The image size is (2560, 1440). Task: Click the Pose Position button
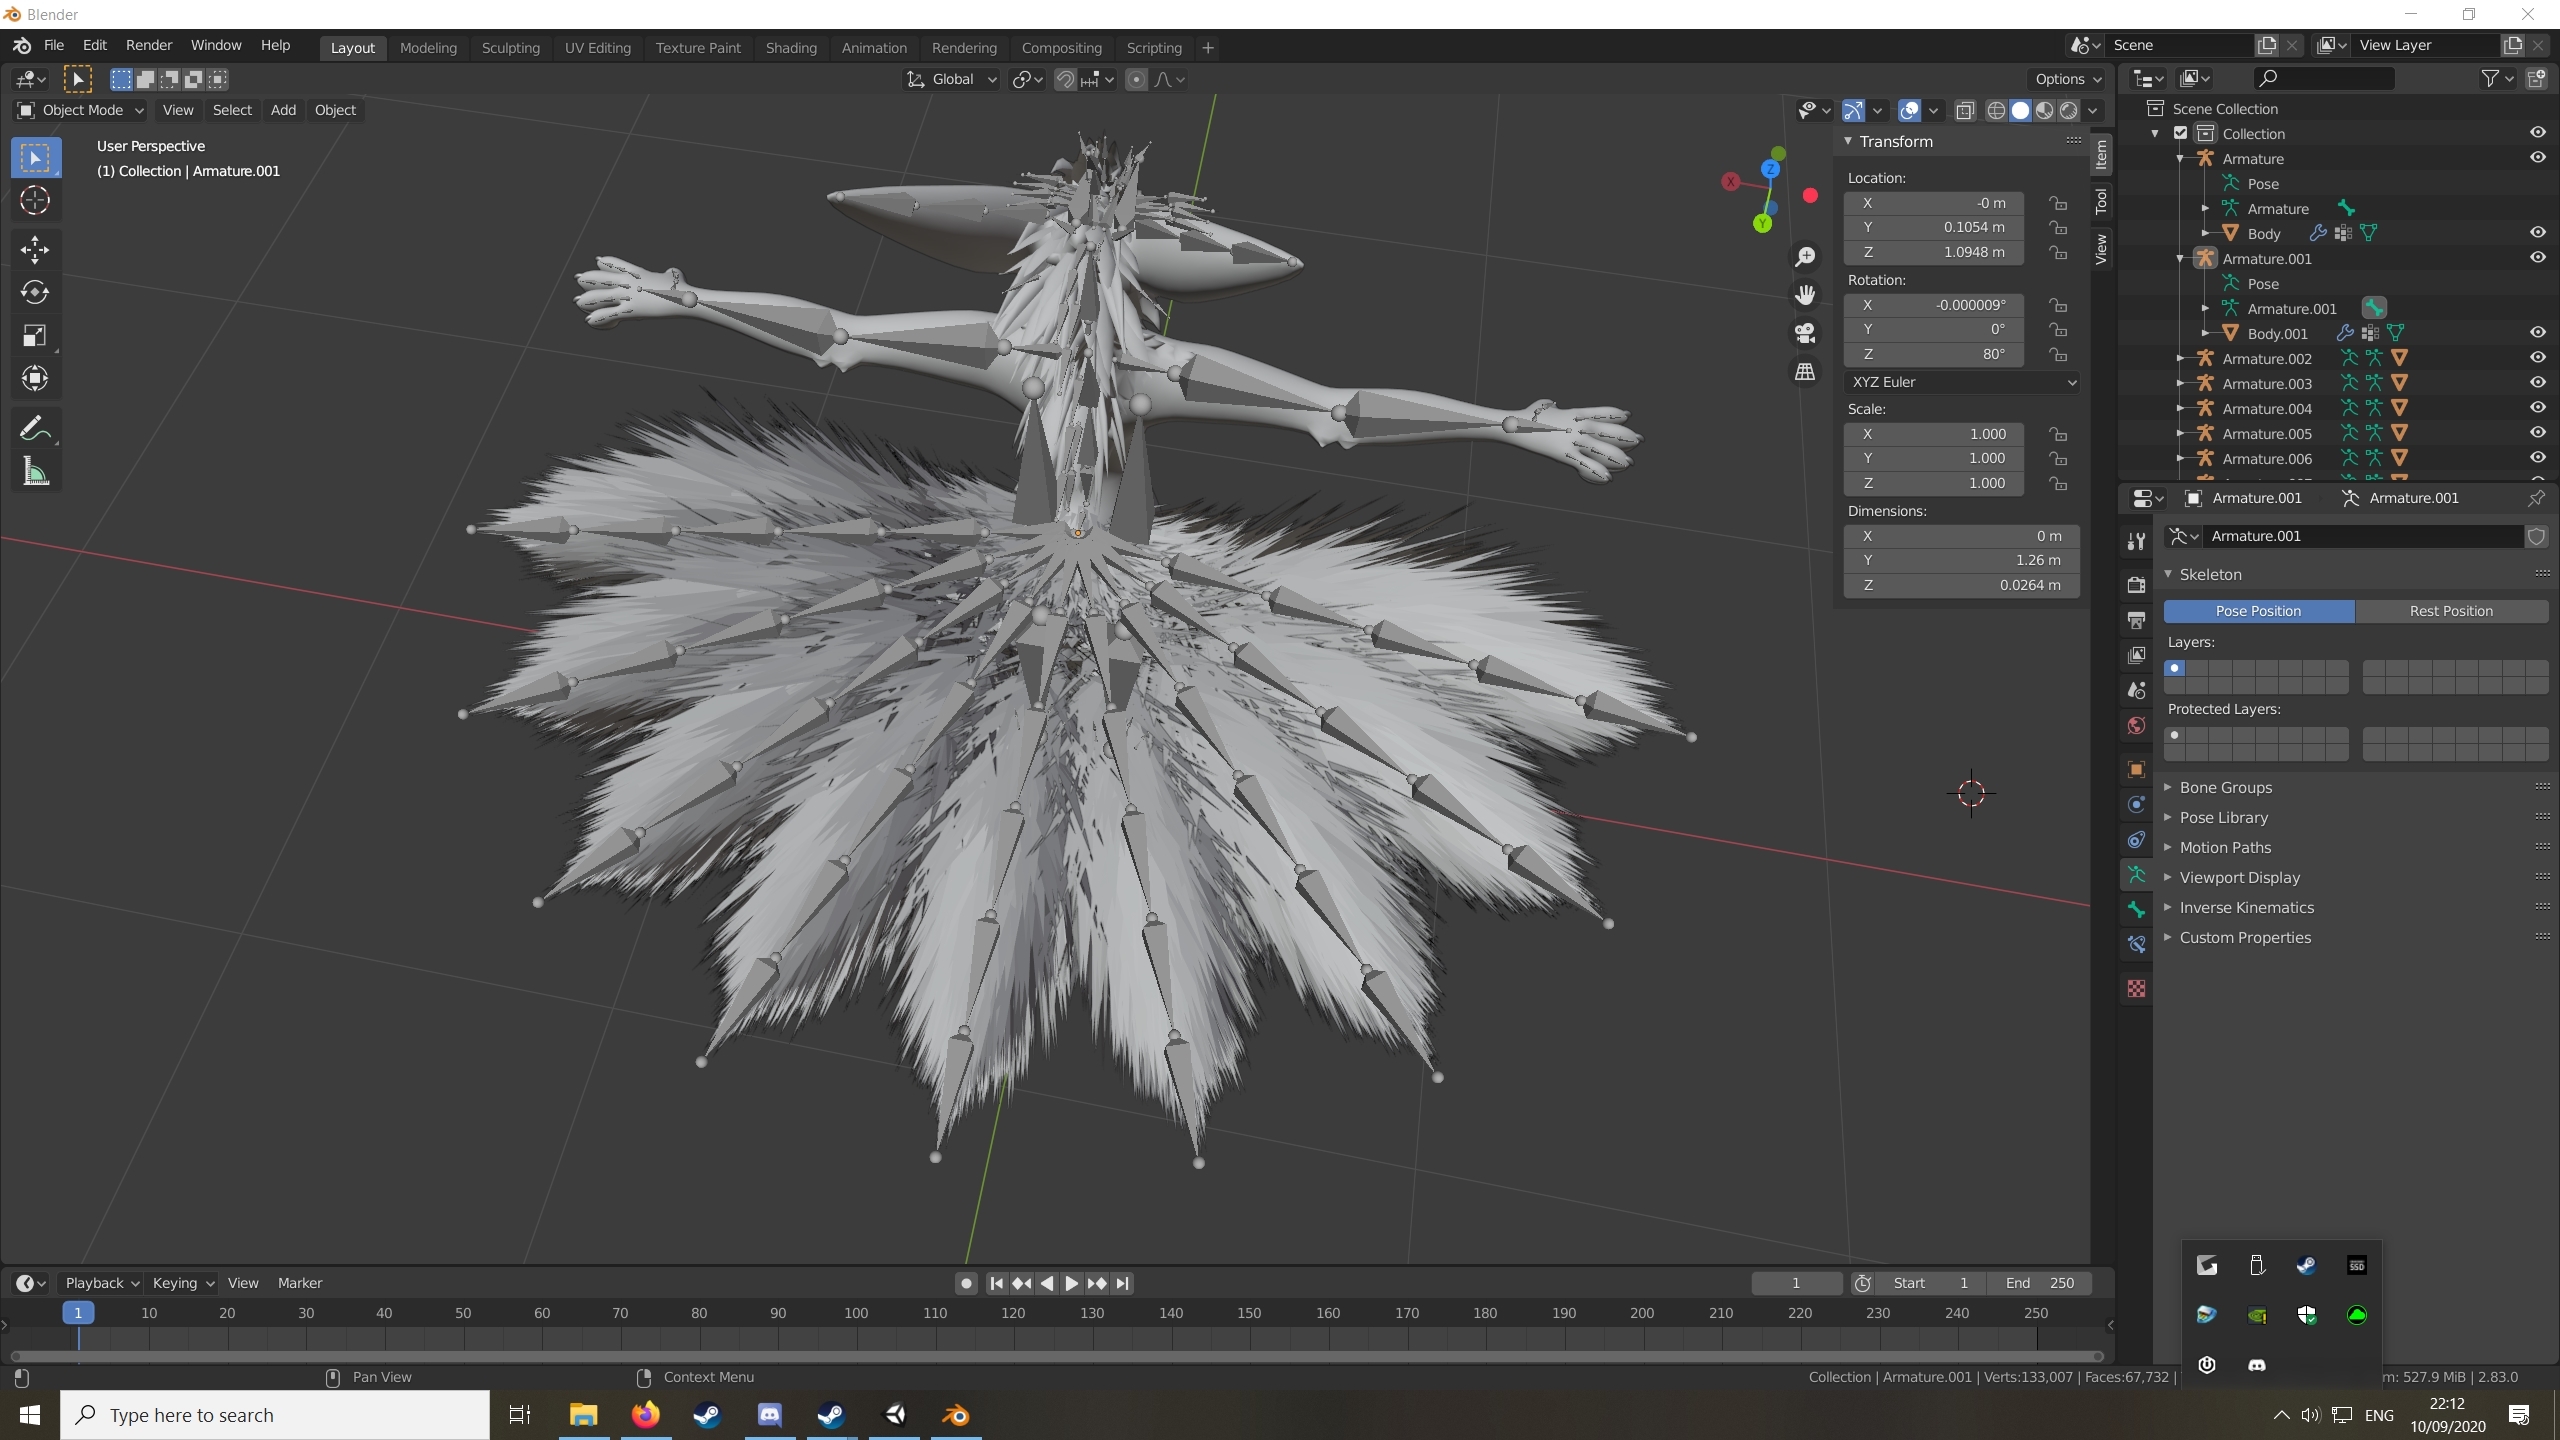(2258, 610)
